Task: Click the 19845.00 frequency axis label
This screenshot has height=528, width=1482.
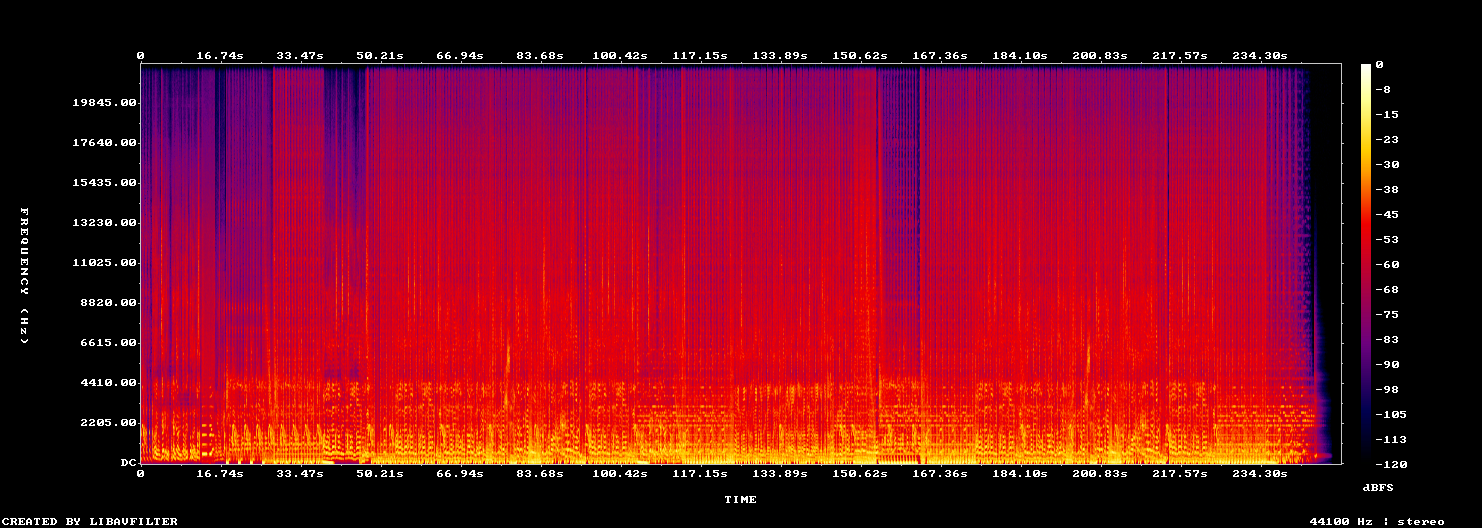Action: (103, 103)
